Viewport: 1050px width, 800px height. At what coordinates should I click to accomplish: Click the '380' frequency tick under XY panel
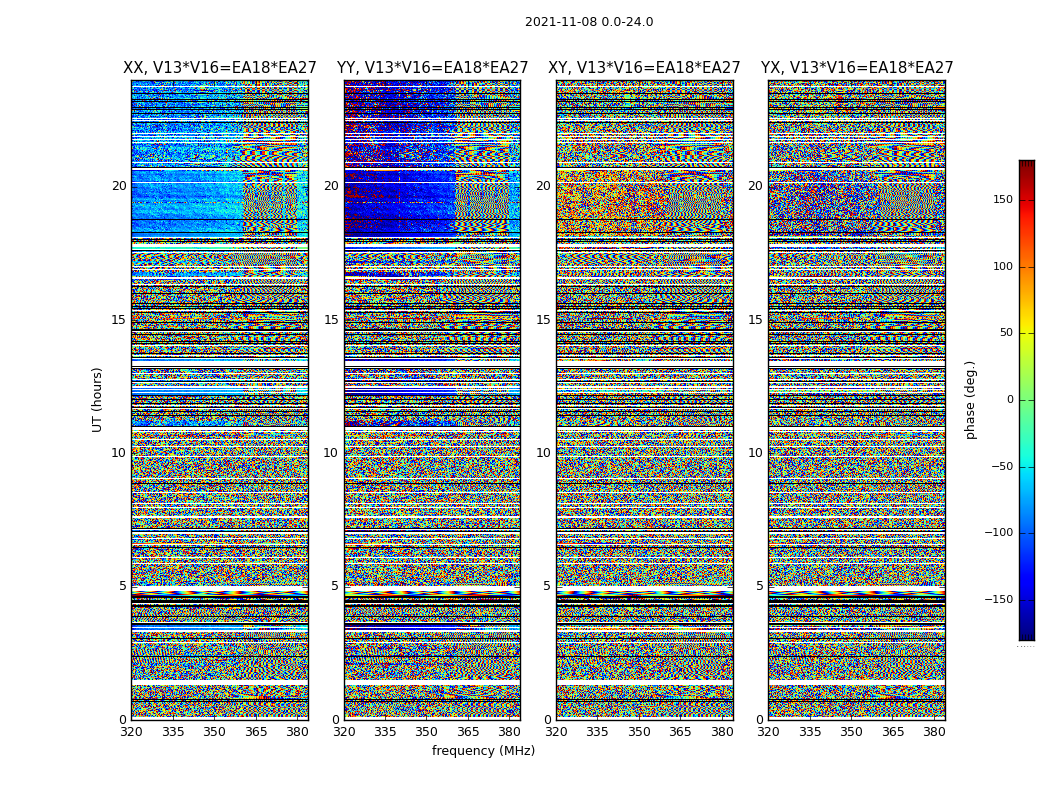click(722, 732)
